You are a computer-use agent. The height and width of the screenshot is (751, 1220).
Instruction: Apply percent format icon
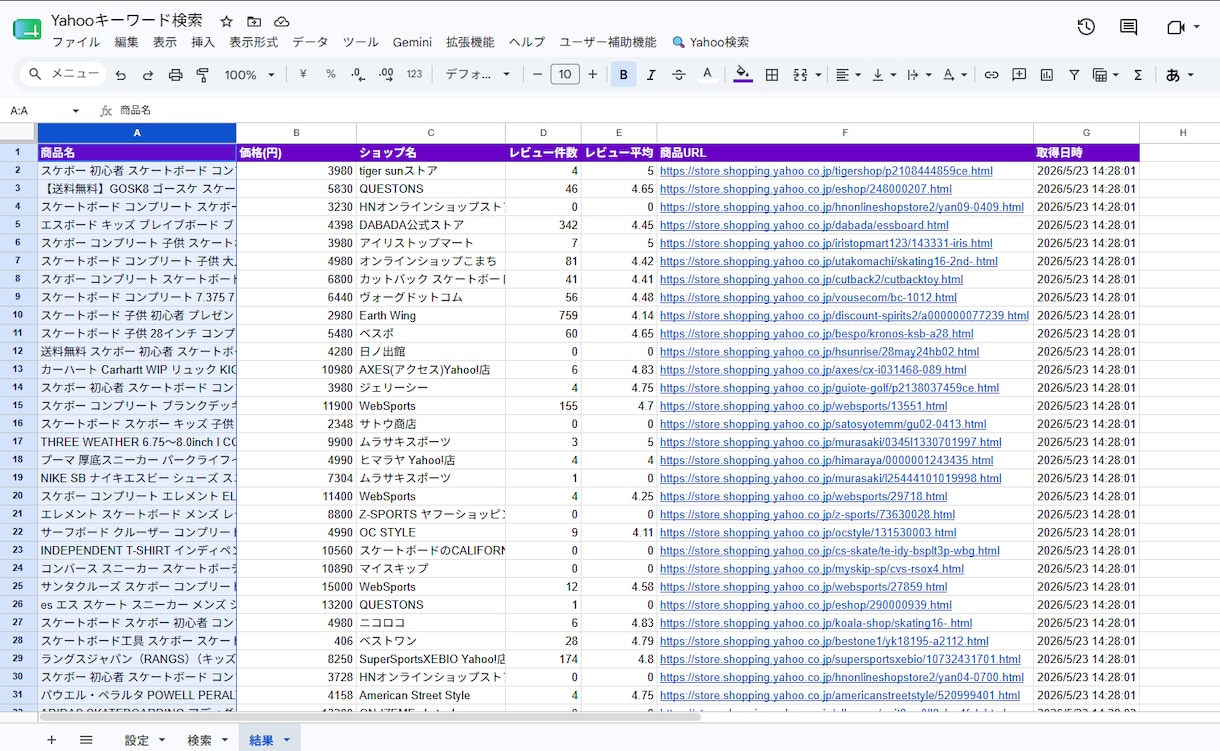click(x=331, y=74)
